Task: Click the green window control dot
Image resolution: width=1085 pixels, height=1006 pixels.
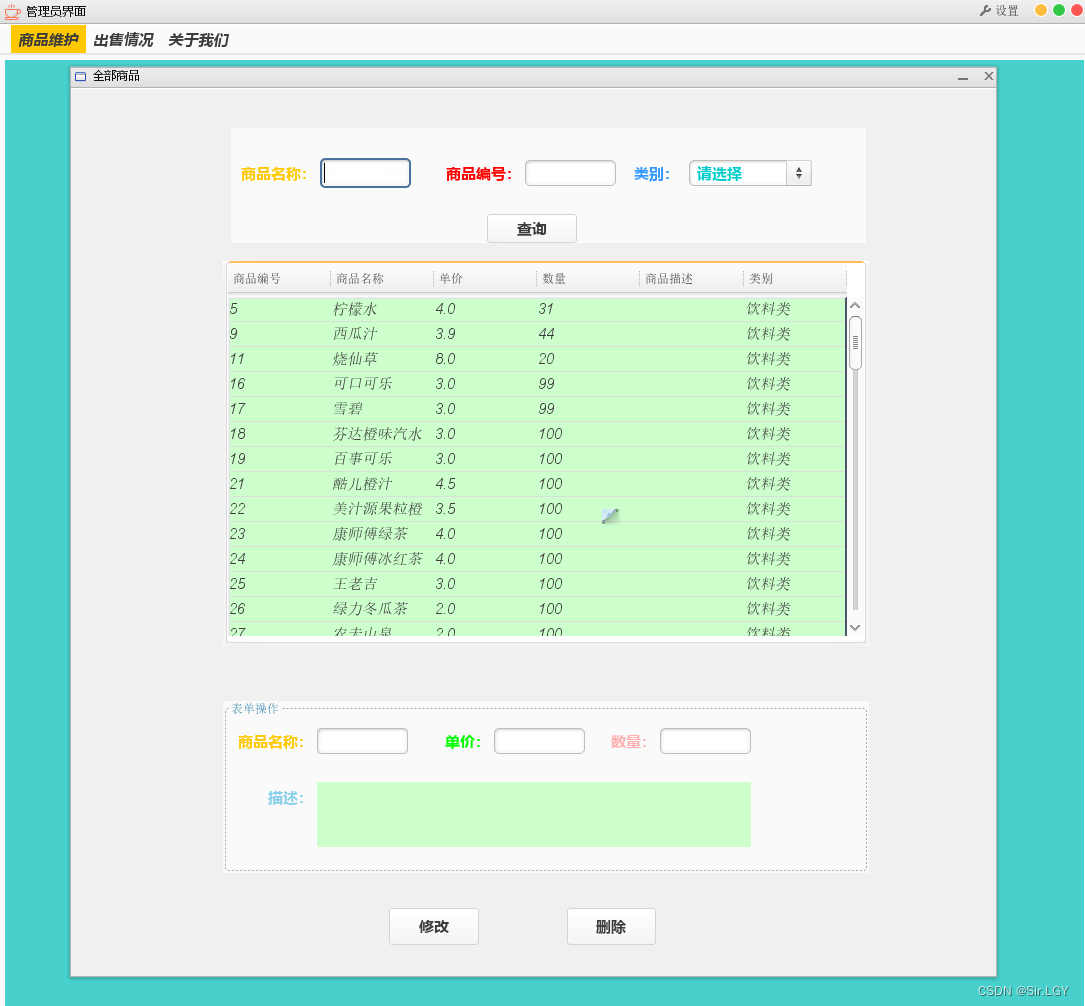Action: [x=1059, y=10]
